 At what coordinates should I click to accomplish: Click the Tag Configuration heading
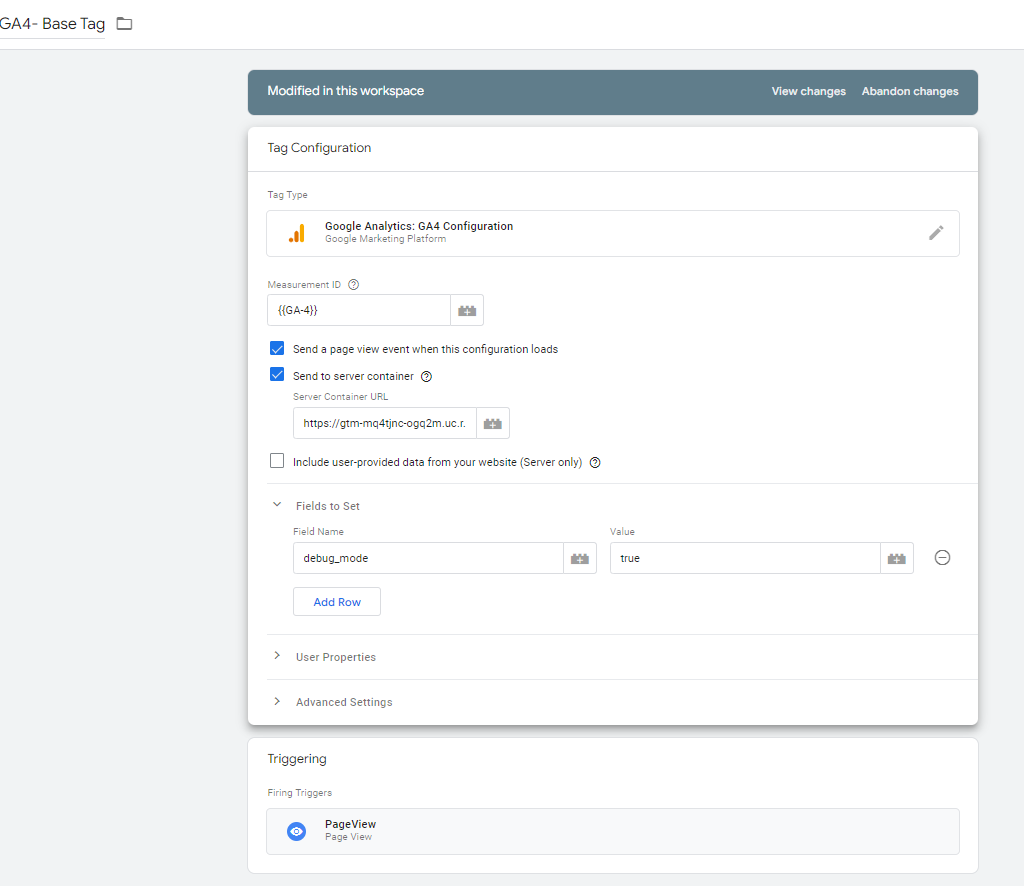tap(319, 148)
